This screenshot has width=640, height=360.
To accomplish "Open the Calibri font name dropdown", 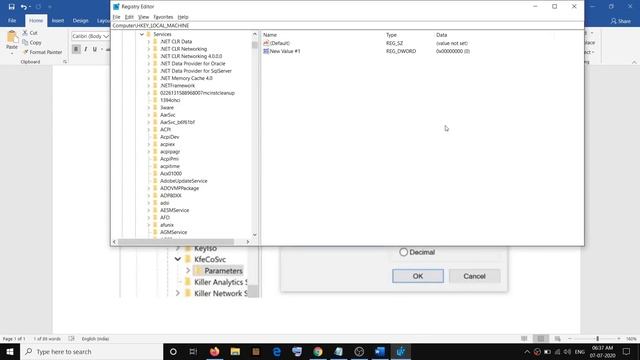I will tap(106, 36).
